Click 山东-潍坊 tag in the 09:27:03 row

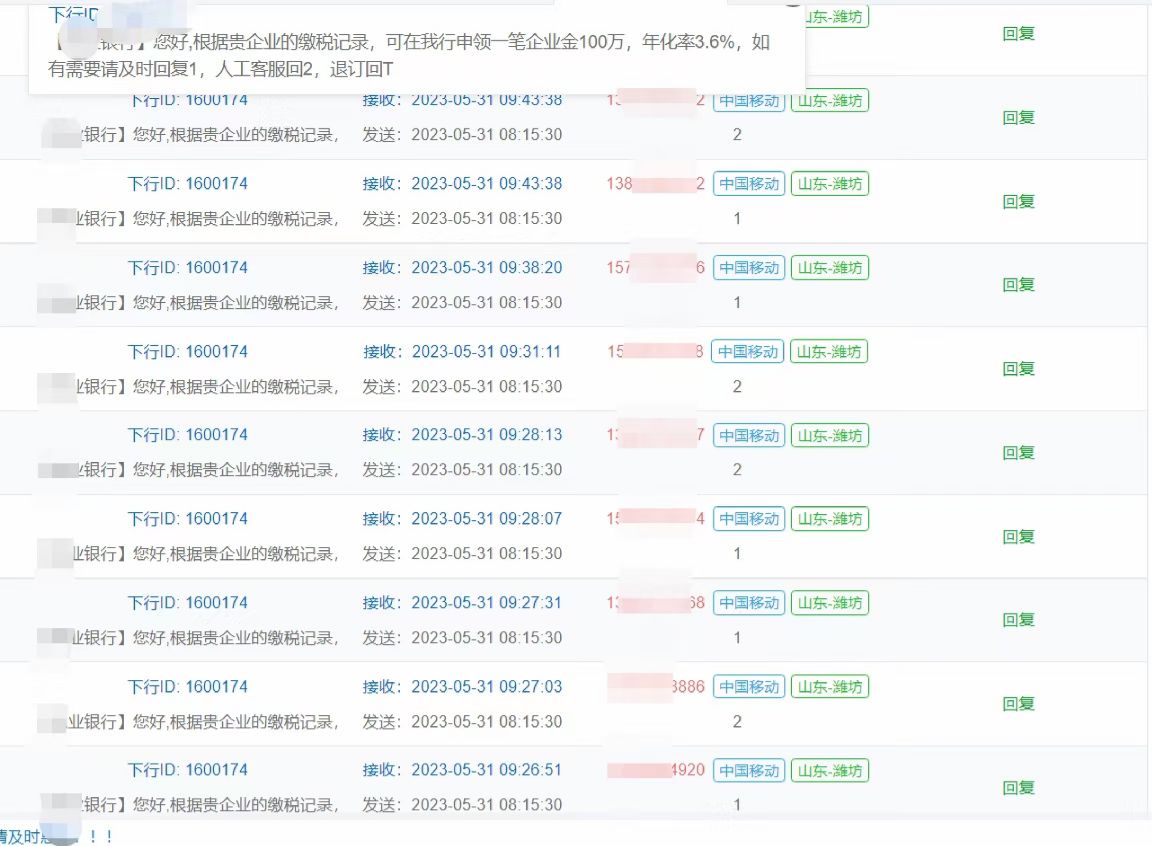click(829, 687)
